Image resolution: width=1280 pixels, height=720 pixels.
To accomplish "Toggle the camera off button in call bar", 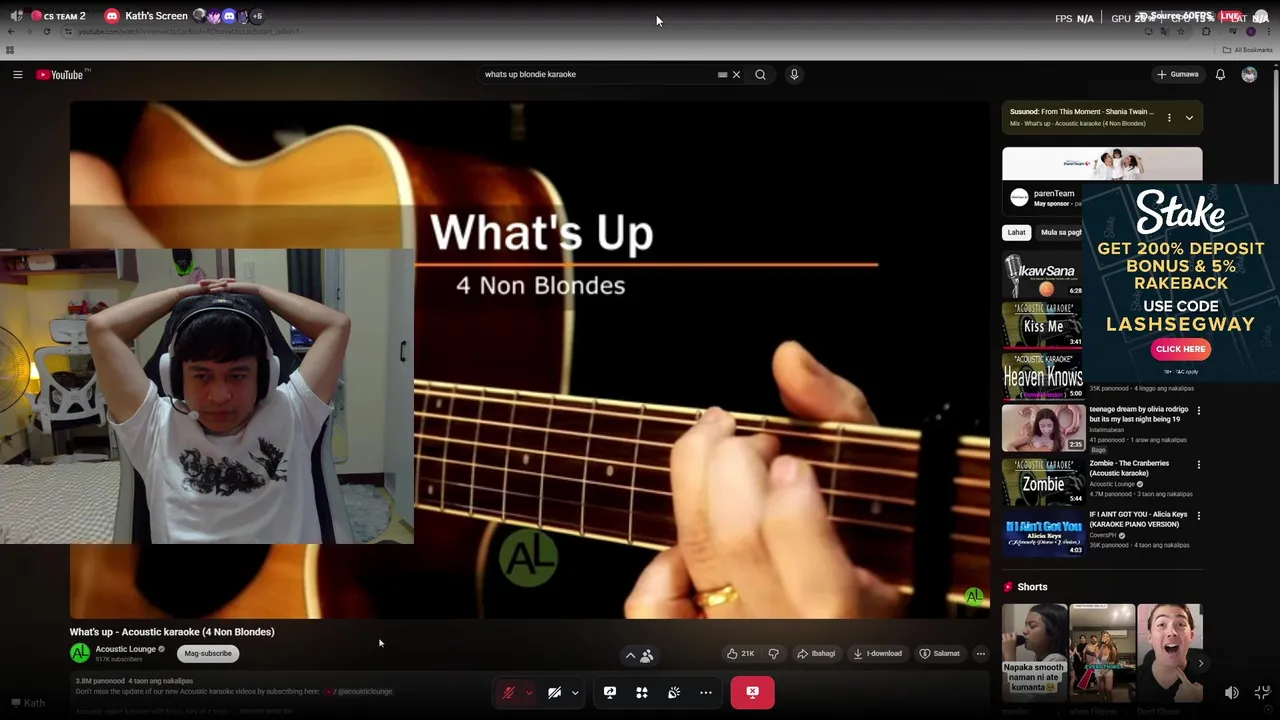I will click(554, 692).
